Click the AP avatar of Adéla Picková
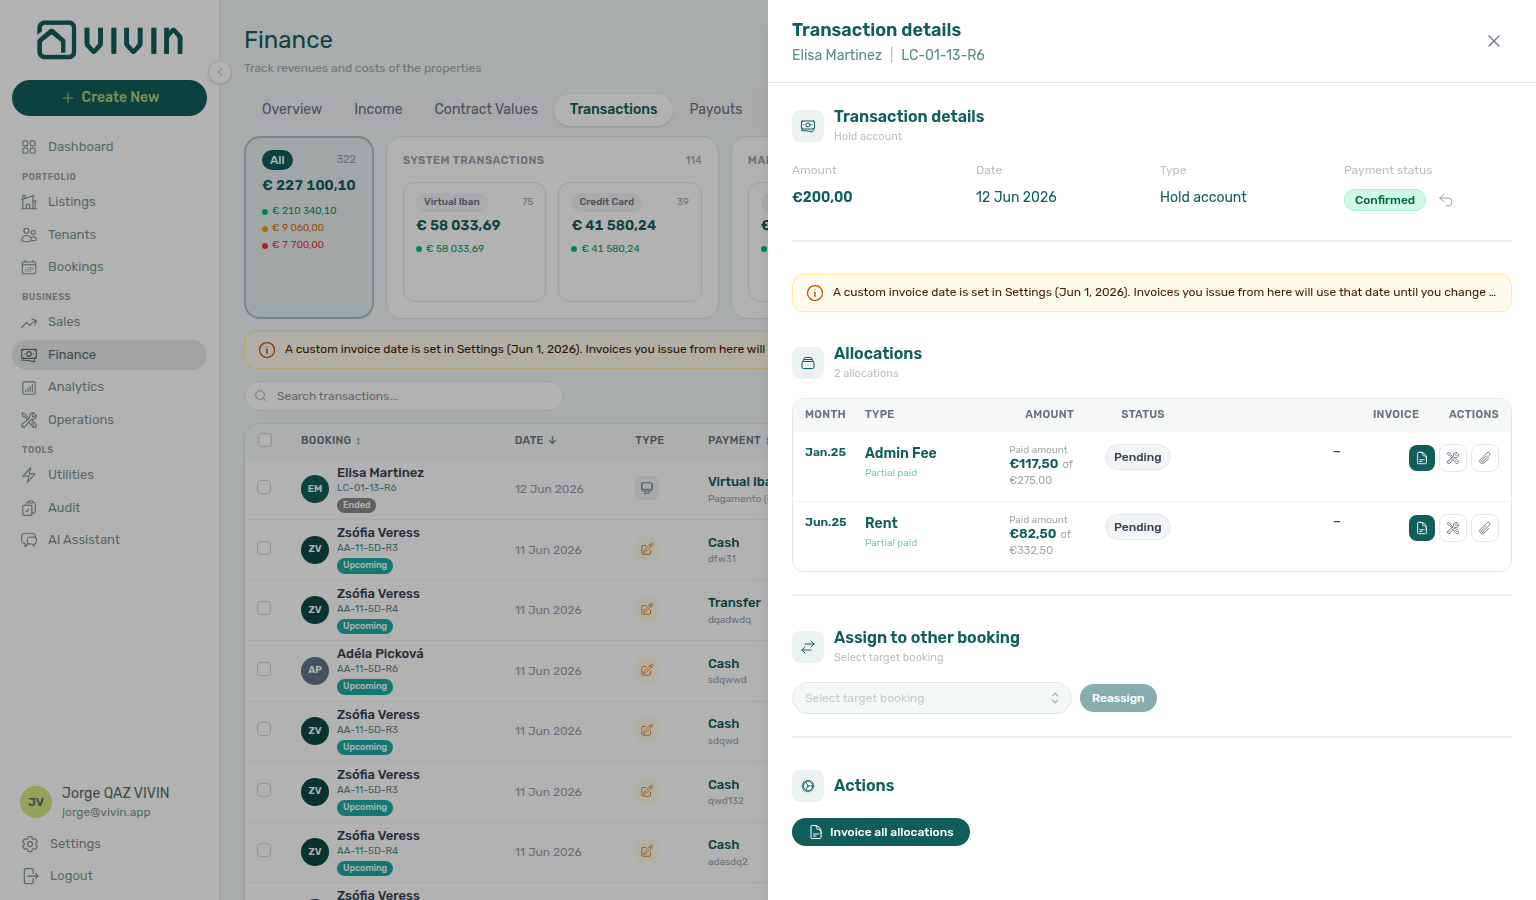The height and width of the screenshot is (900, 1536). (x=315, y=670)
